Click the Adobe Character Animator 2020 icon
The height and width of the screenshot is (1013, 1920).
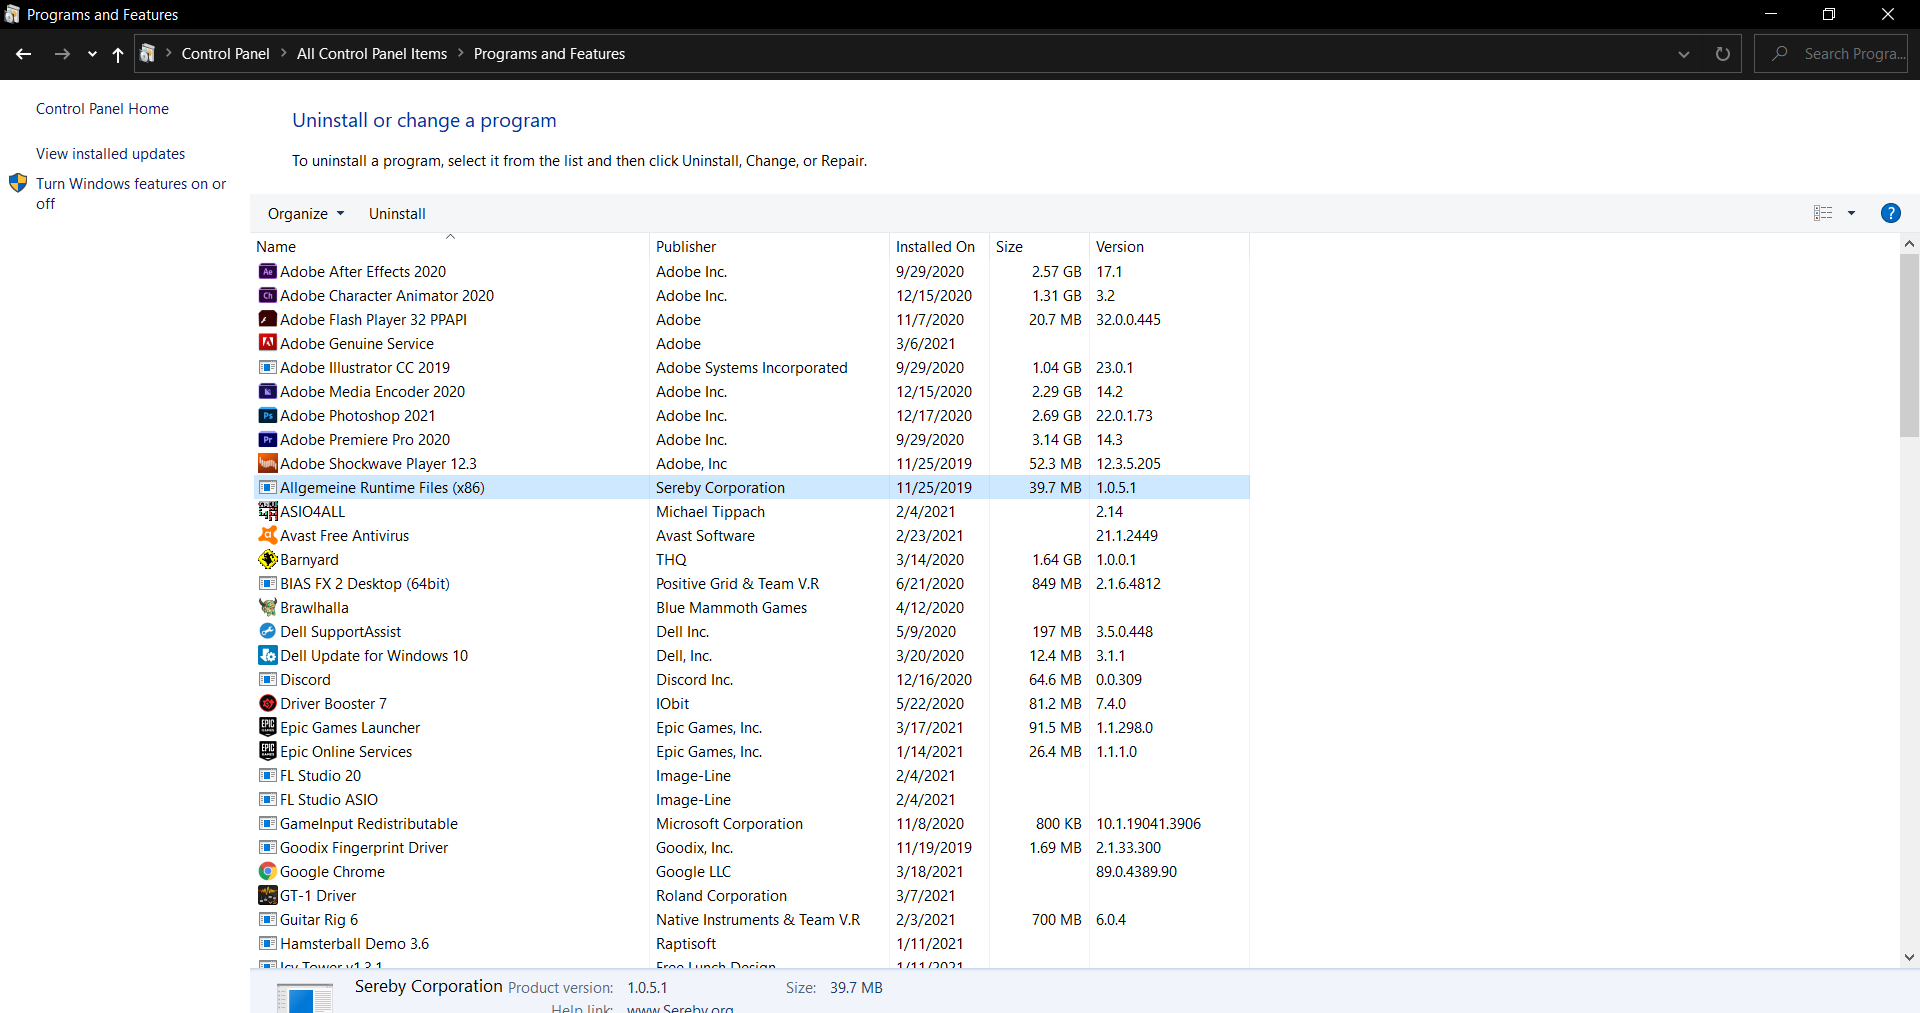point(267,295)
